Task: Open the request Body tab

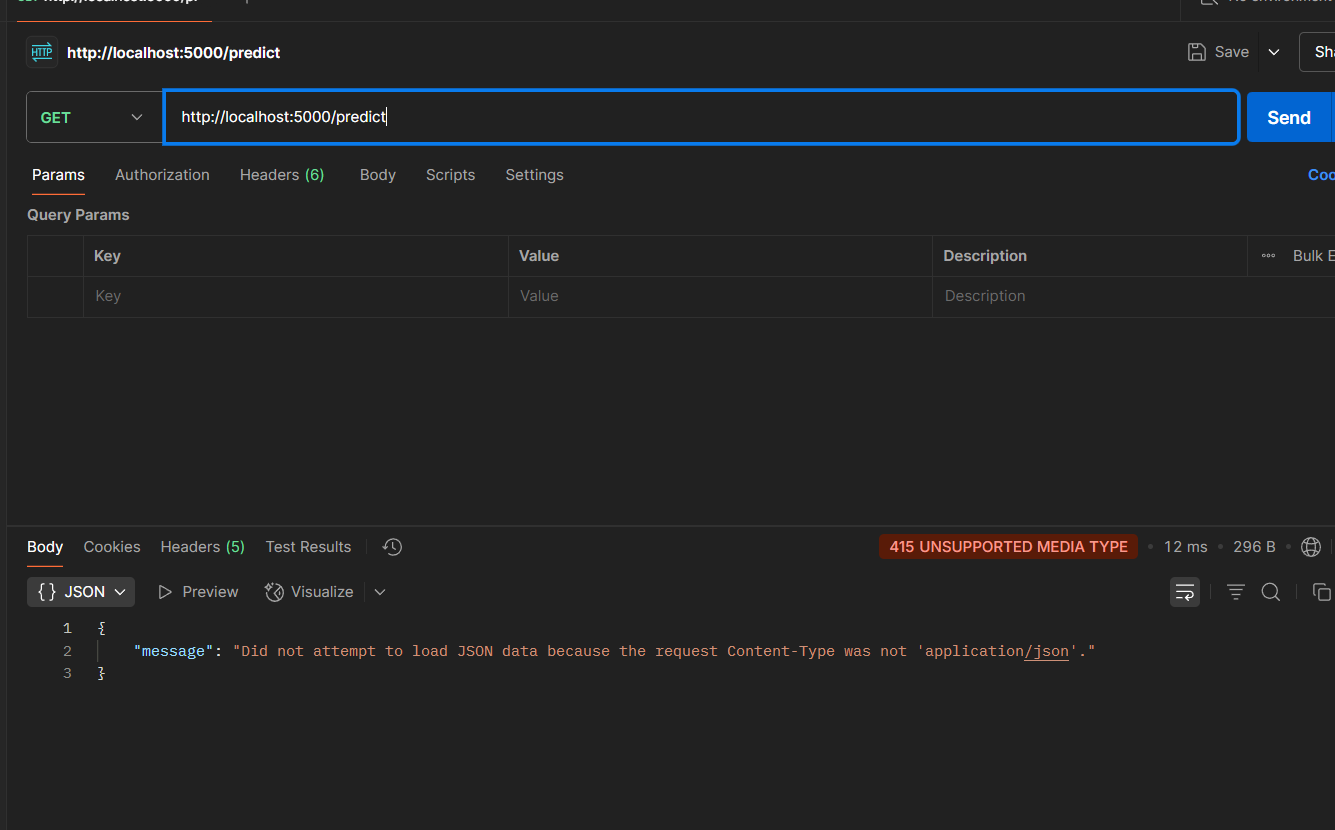Action: tap(377, 175)
